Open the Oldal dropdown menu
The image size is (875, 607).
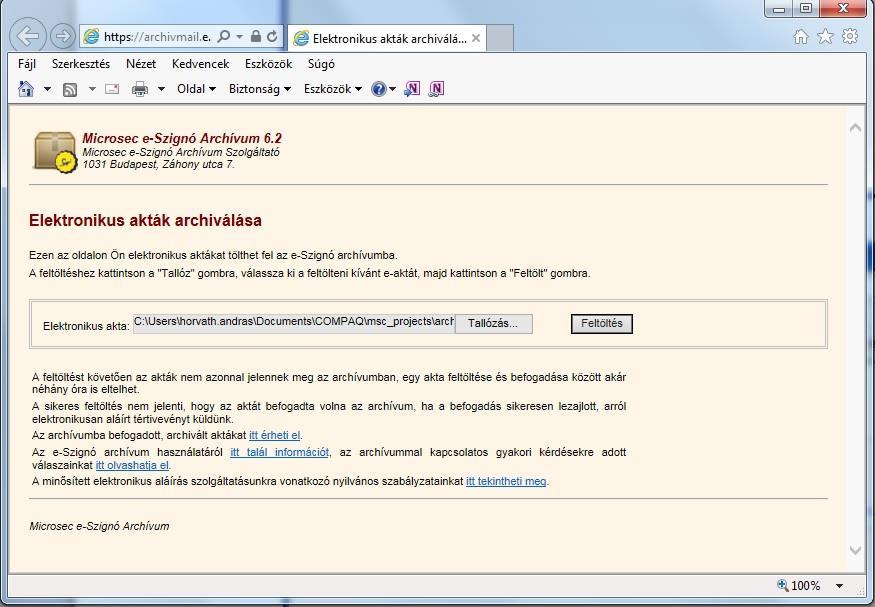196,89
